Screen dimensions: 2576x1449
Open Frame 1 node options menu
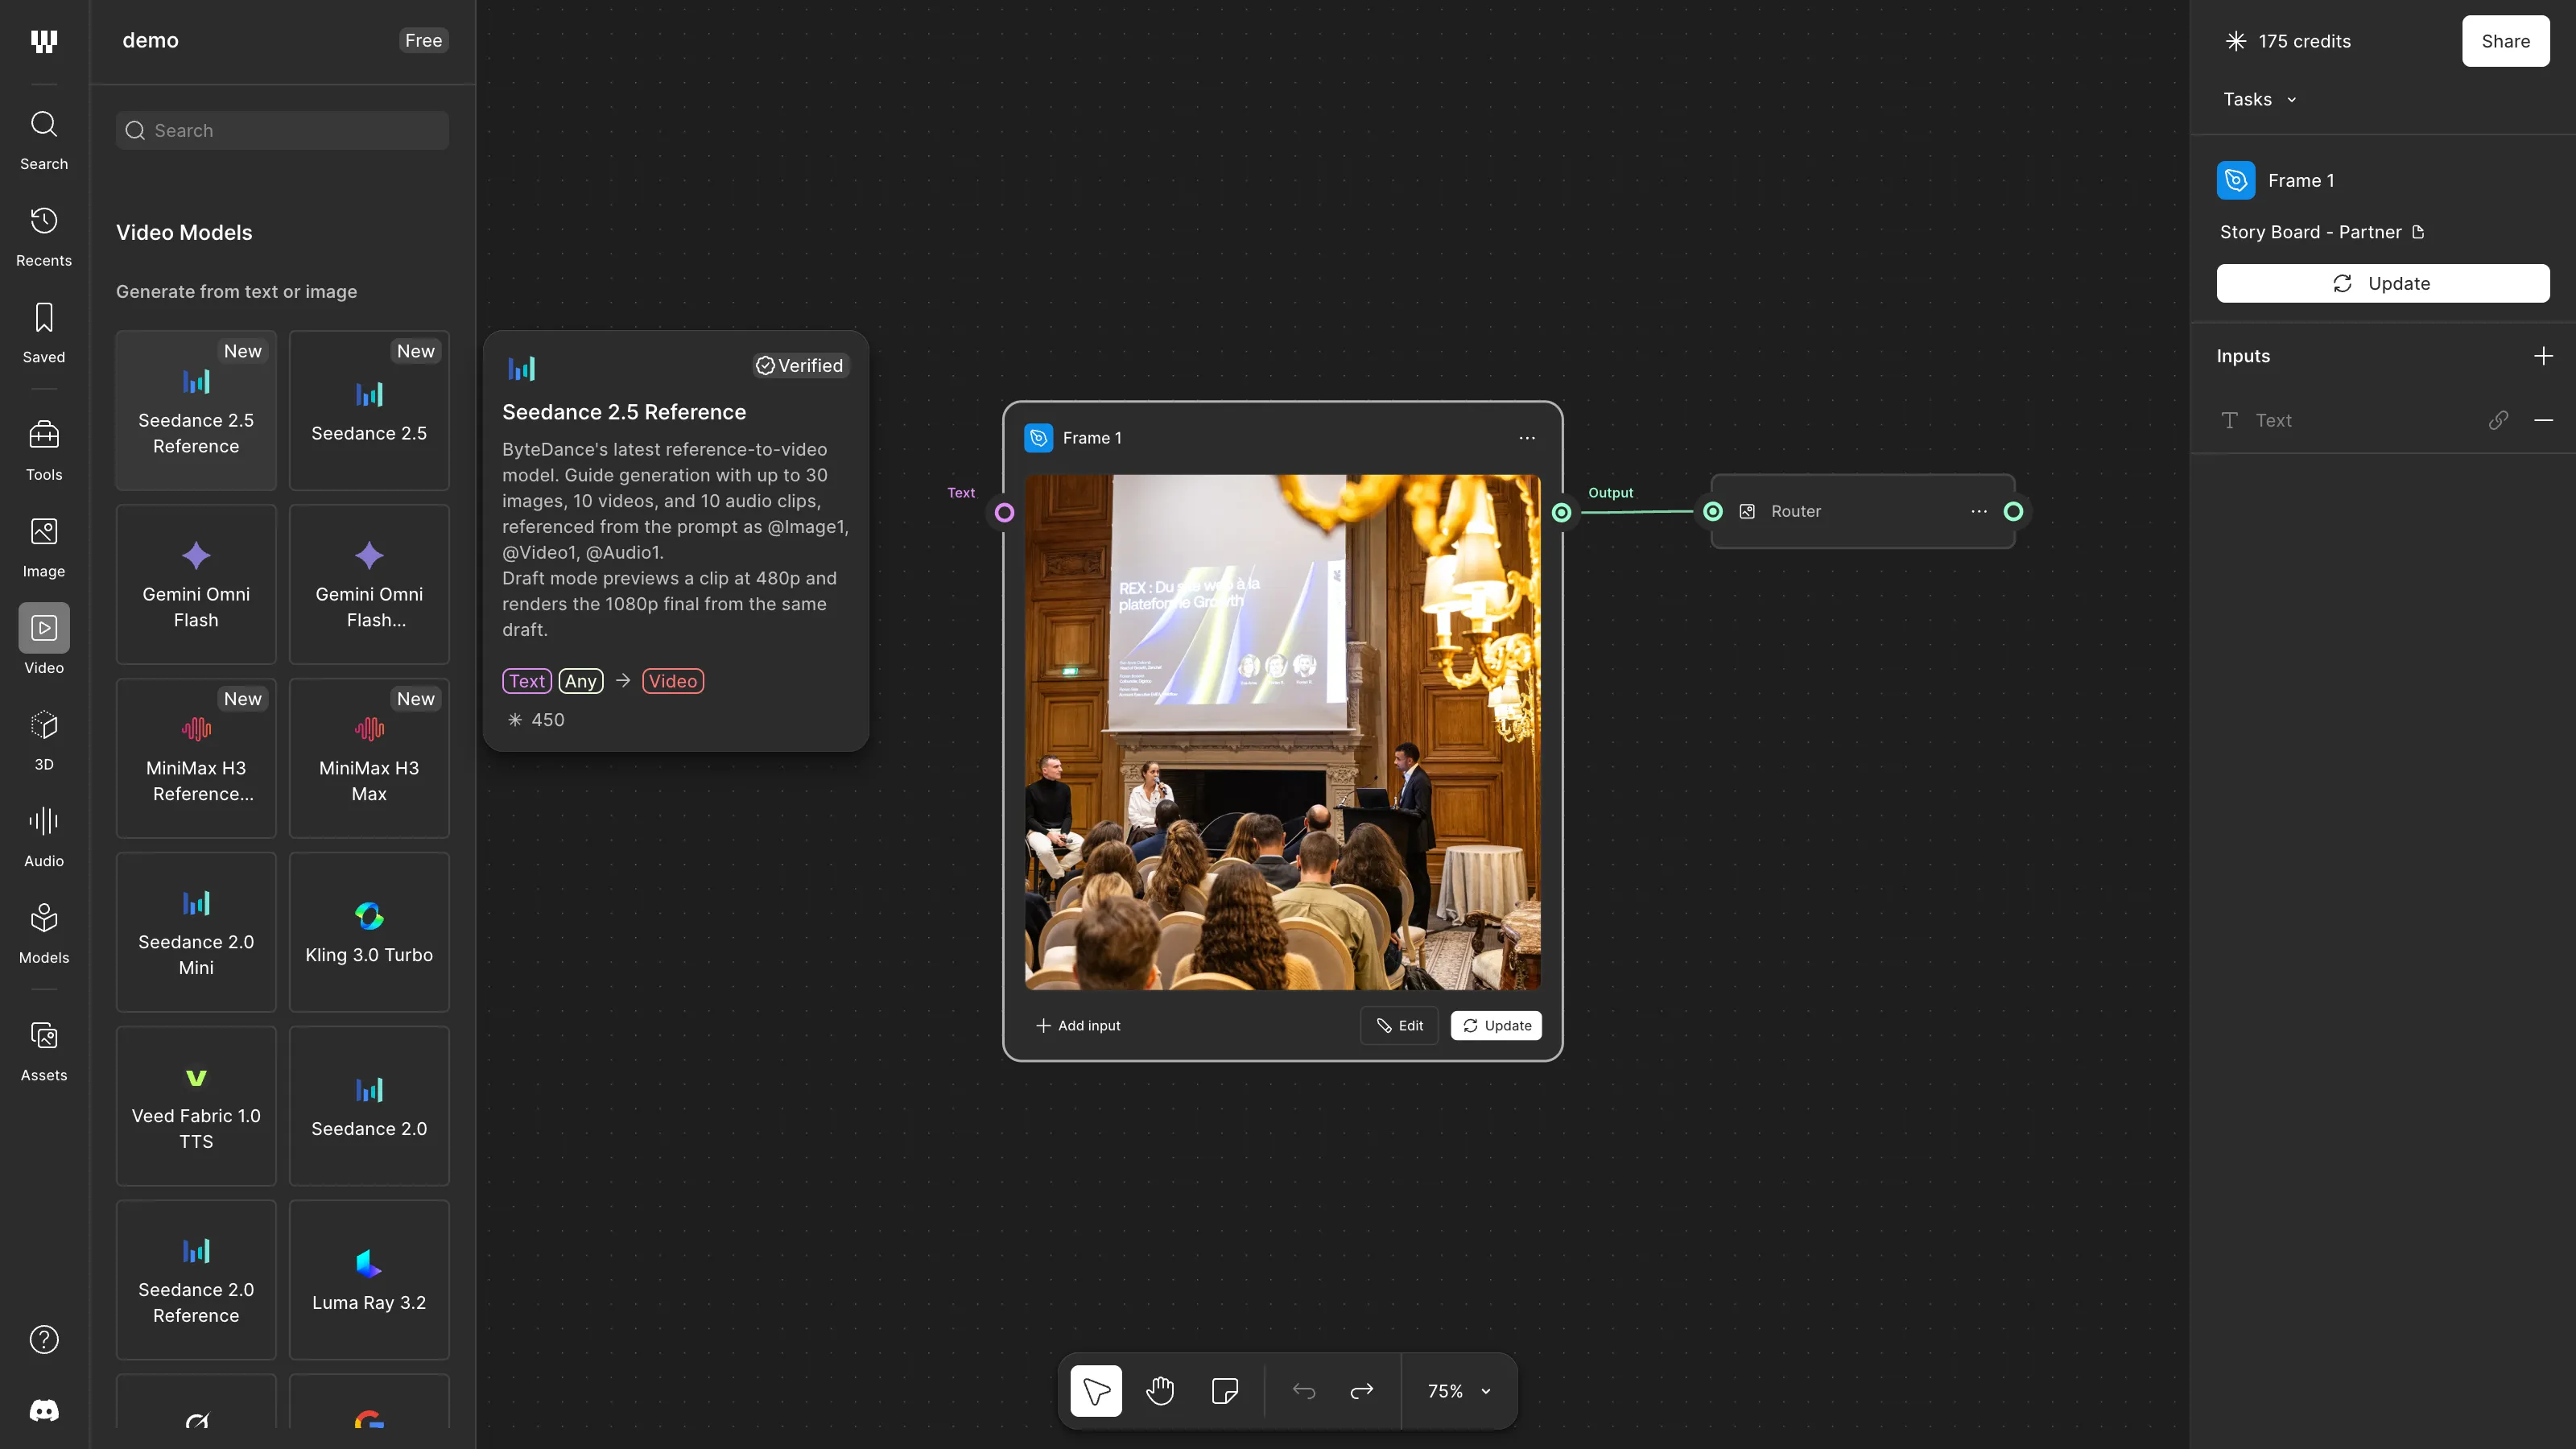[x=1527, y=438]
